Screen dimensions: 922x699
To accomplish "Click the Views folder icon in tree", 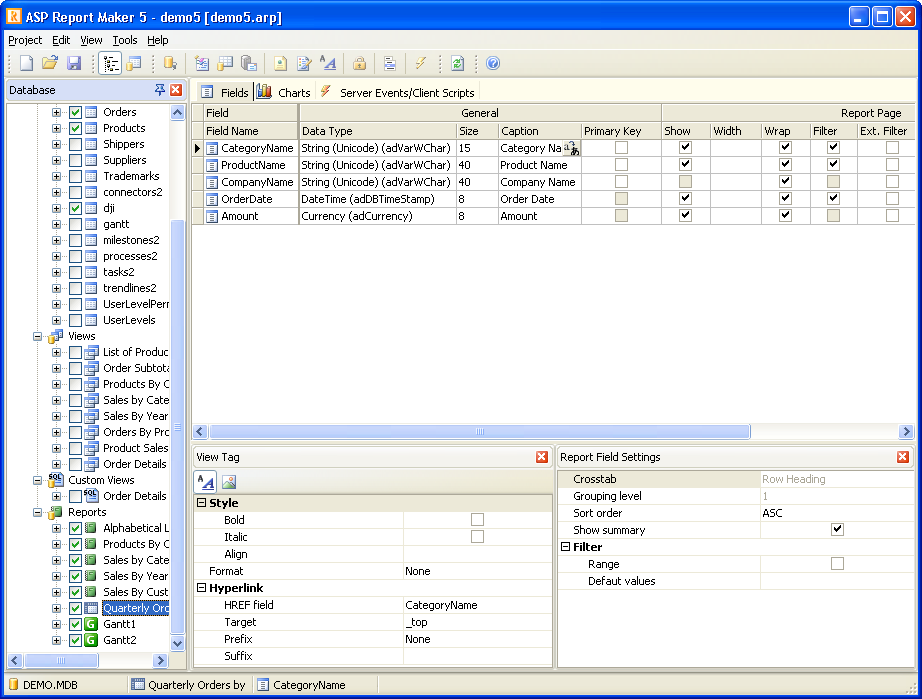I will (x=55, y=336).
